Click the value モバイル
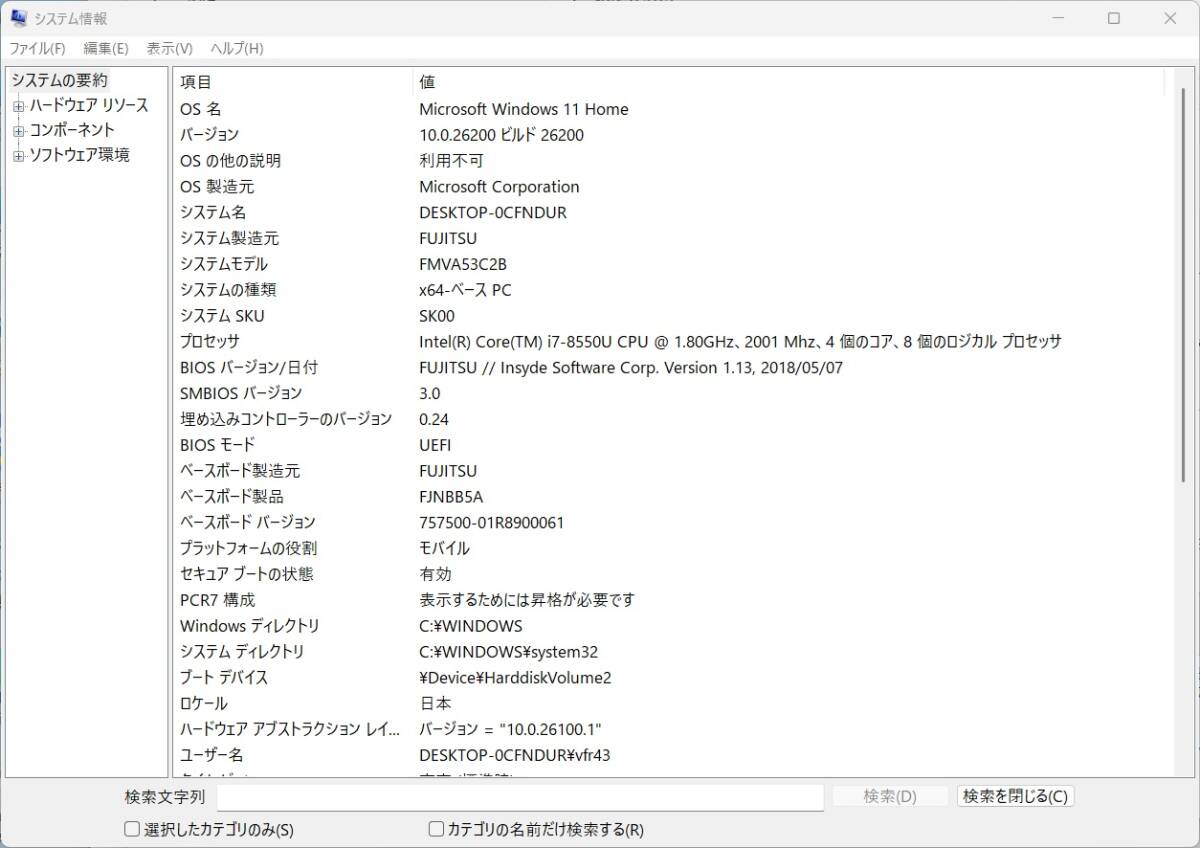The image size is (1200, 848). coord(444,549)
